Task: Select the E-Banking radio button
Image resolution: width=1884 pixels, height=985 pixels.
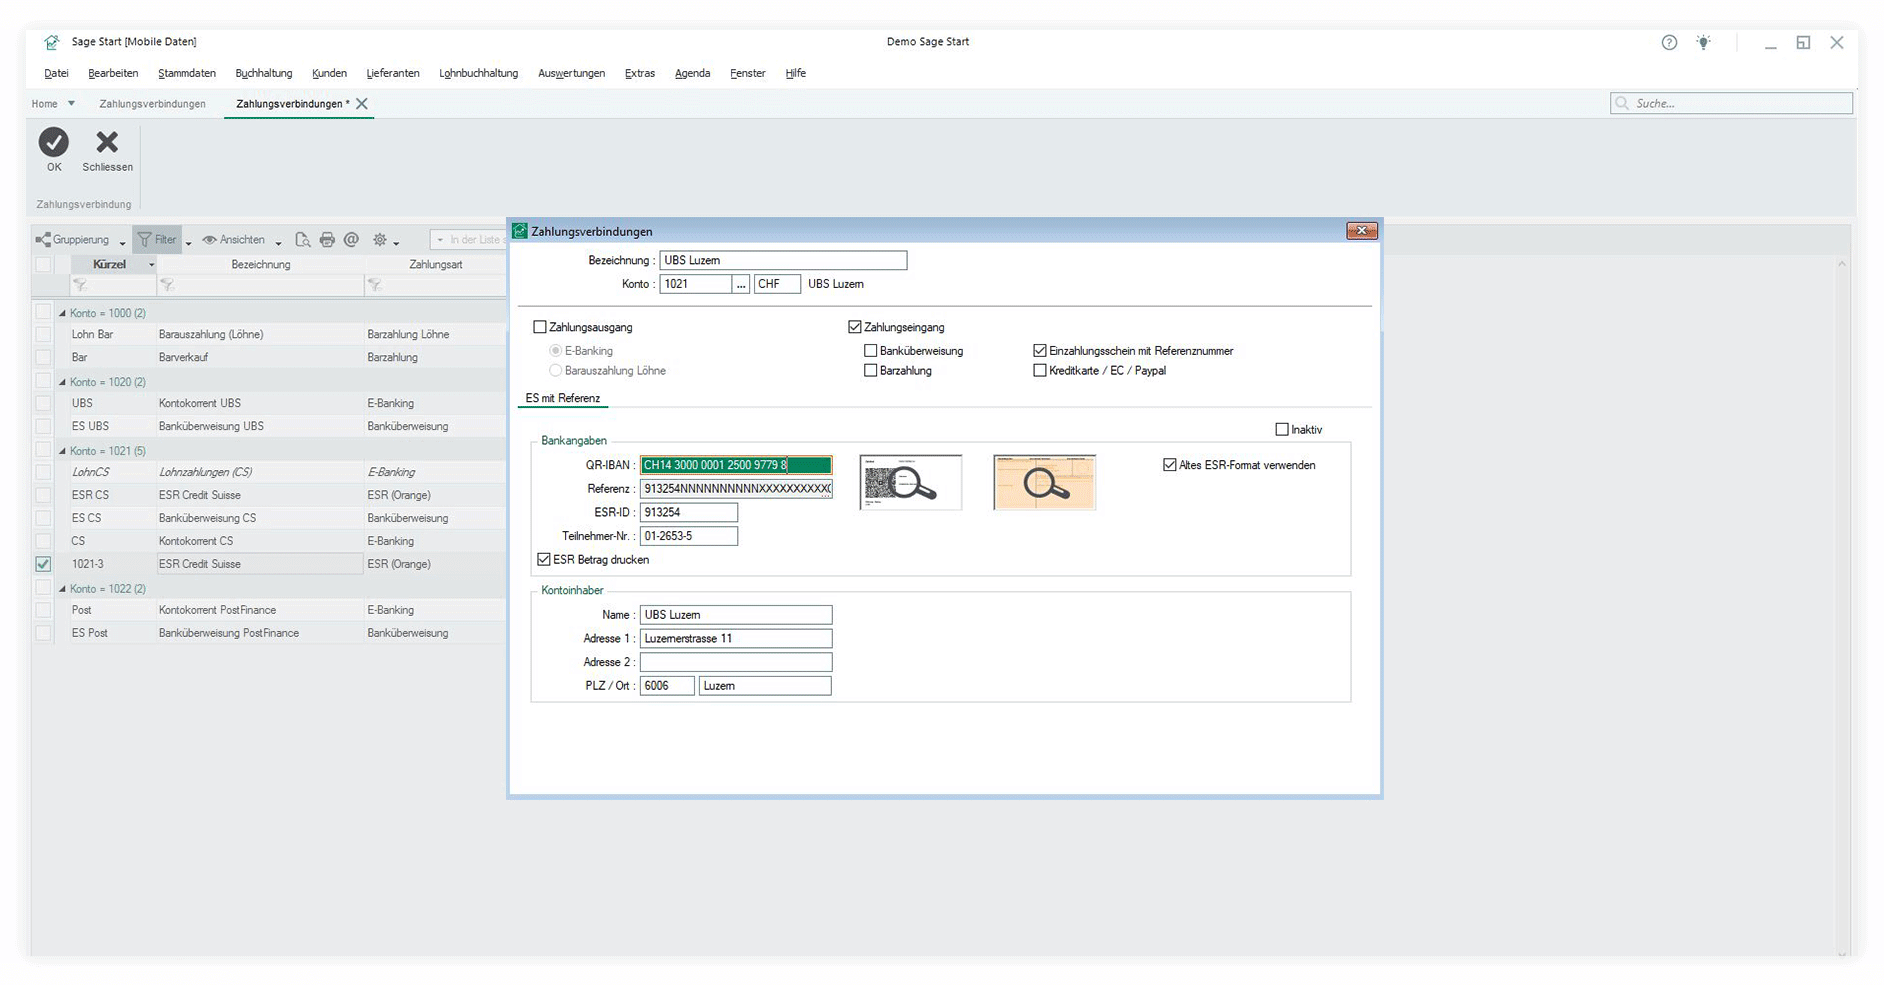Action: coord(556,351)
